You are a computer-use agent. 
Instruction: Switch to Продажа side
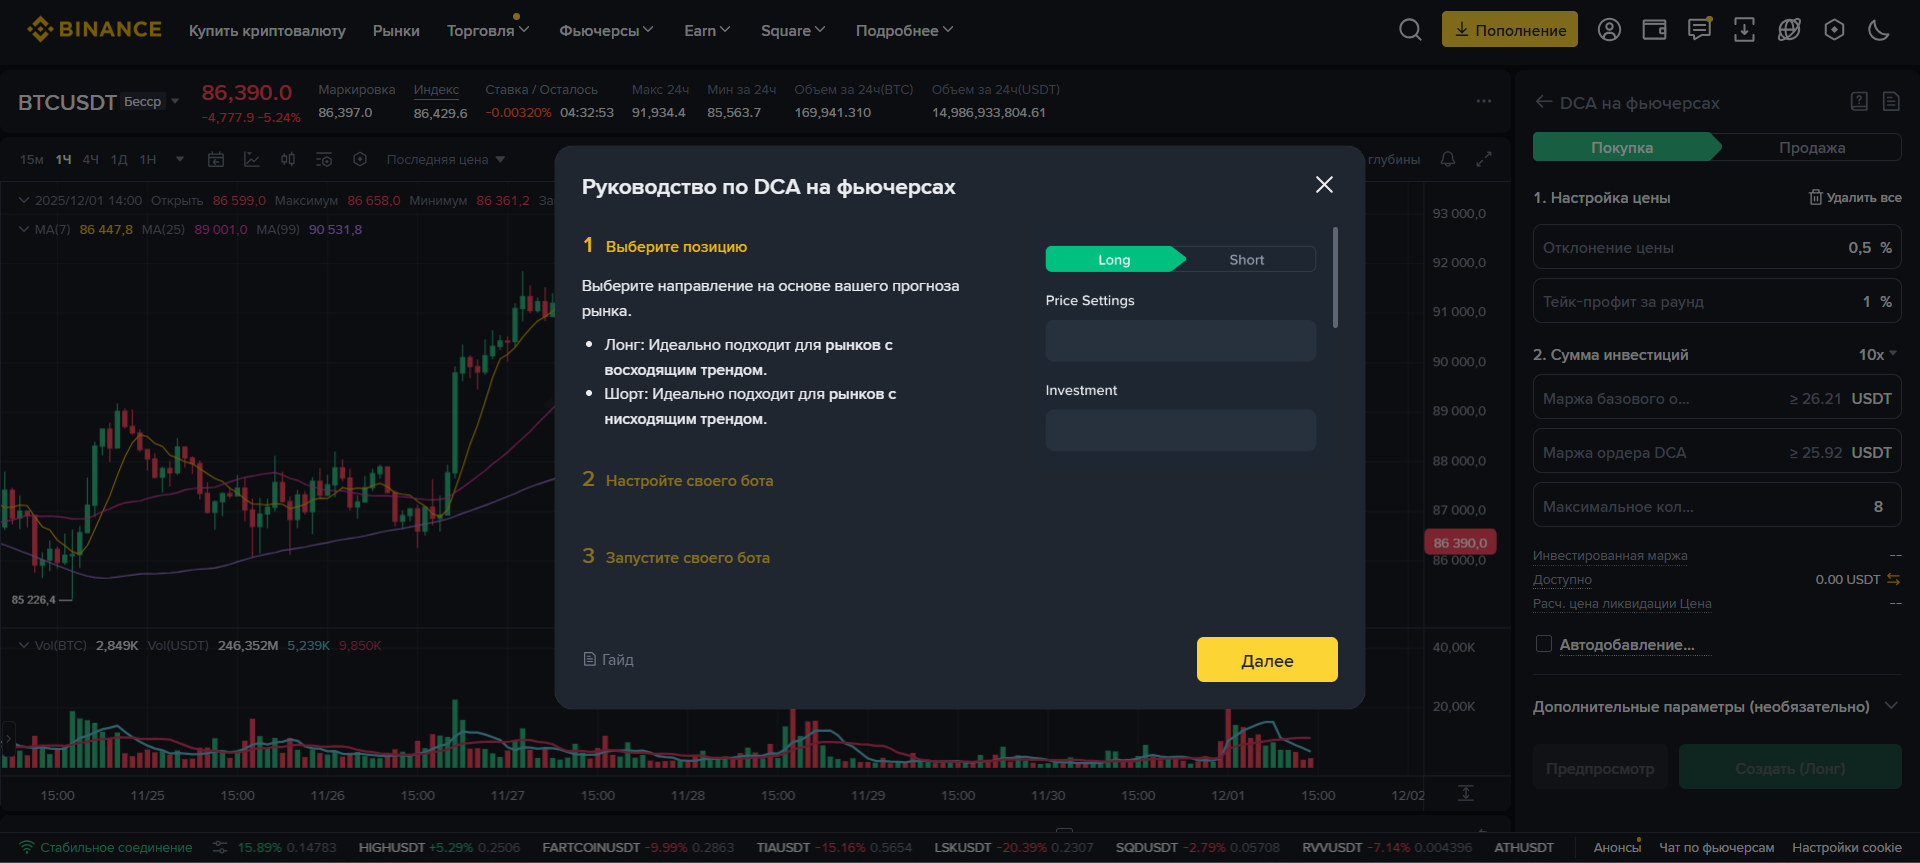tap(1811, 148)
